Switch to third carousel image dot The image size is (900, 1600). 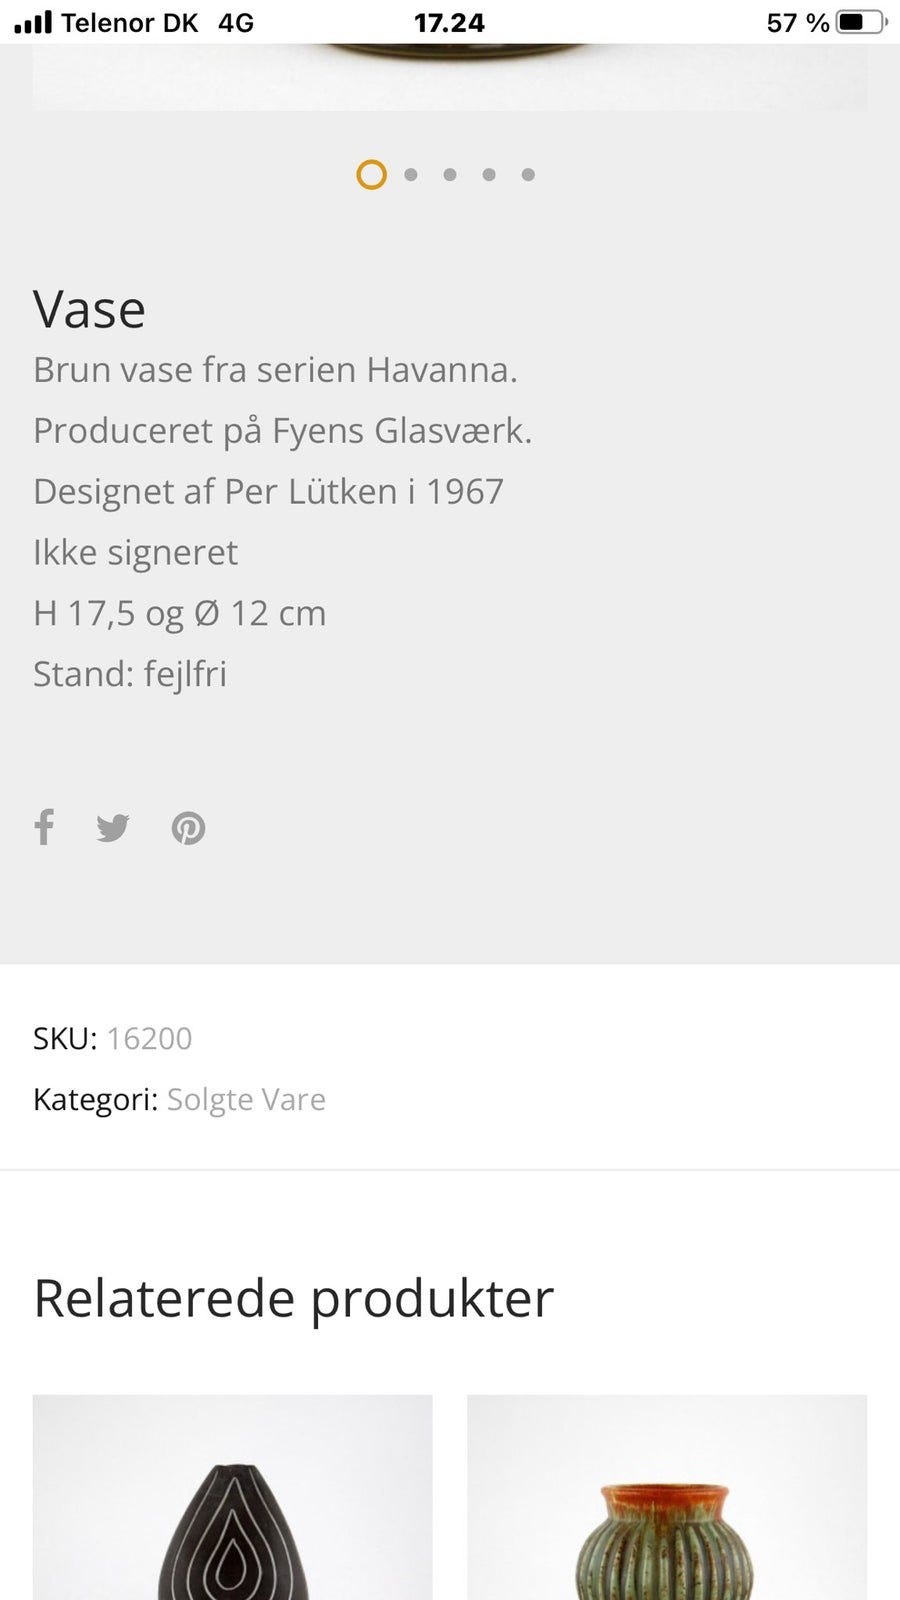tap(450, 175)
